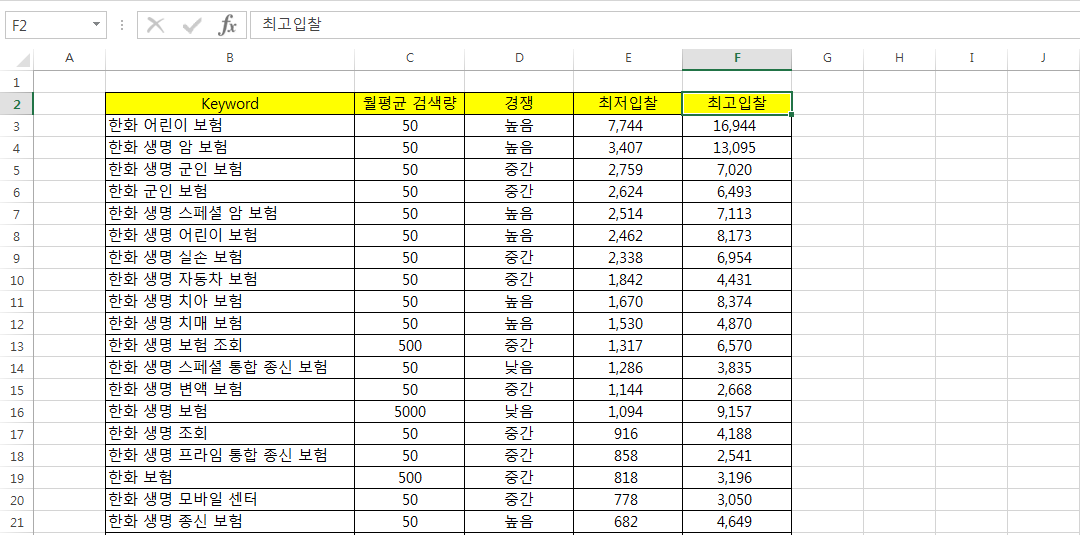
Task: Click maximum bid value 16,944
Action: [x=737, y=125]
